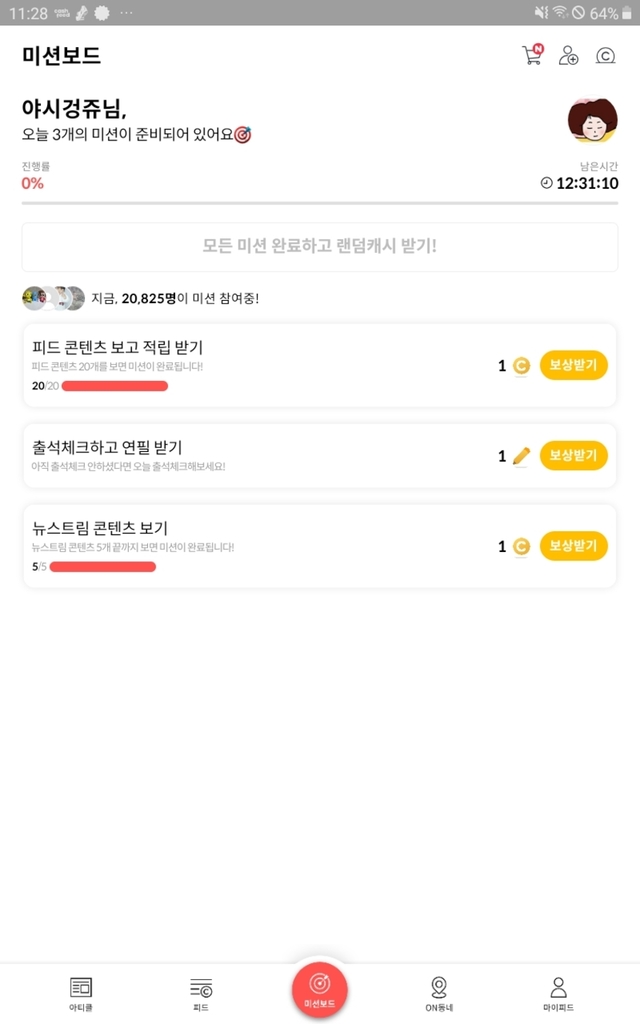Go to the 마이피드 tab

coord(558,994)
